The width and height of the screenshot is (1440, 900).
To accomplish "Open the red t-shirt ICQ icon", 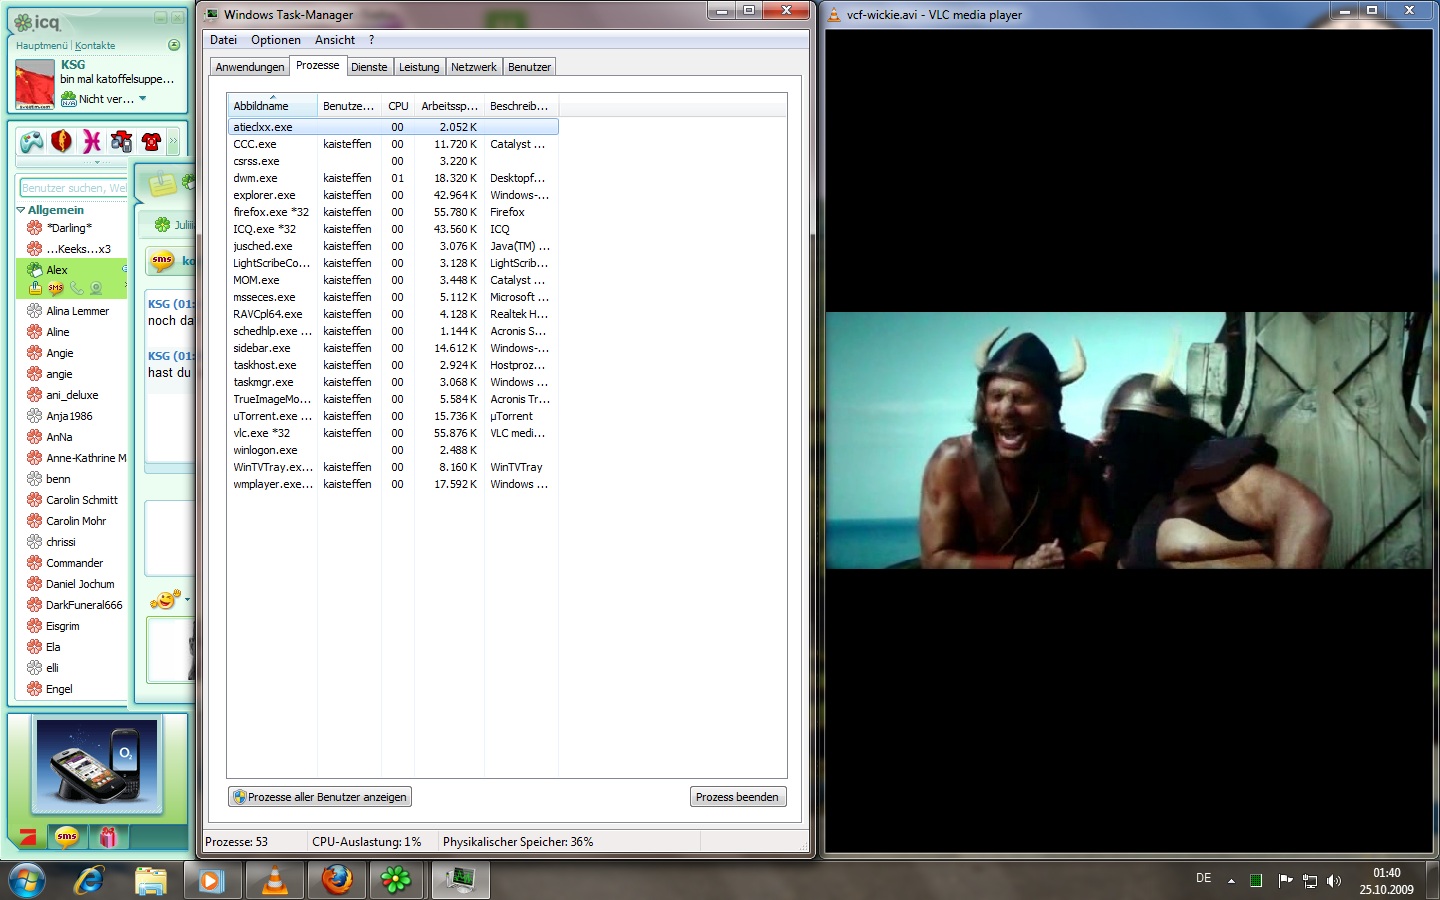I will pos(151,142).
